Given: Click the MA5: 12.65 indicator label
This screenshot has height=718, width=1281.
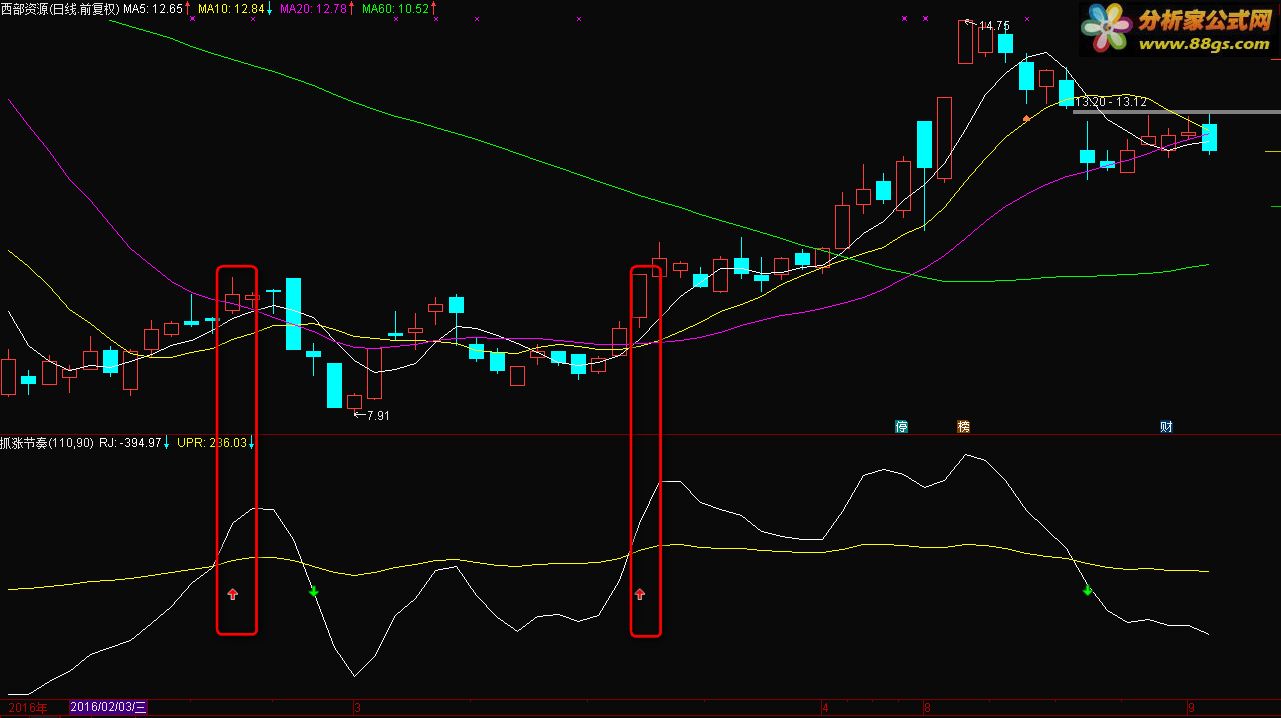Looking at the screenshot, I should (153, 8).
